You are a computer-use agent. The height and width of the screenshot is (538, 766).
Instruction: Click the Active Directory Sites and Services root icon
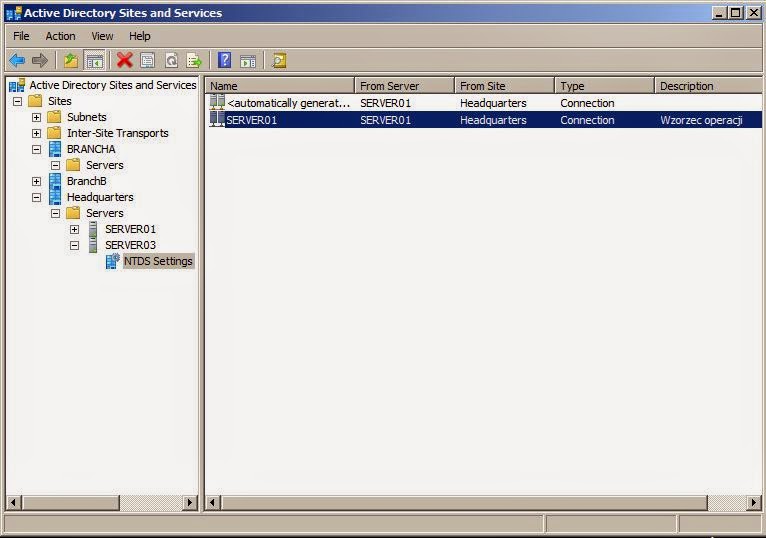coord(17,85)
